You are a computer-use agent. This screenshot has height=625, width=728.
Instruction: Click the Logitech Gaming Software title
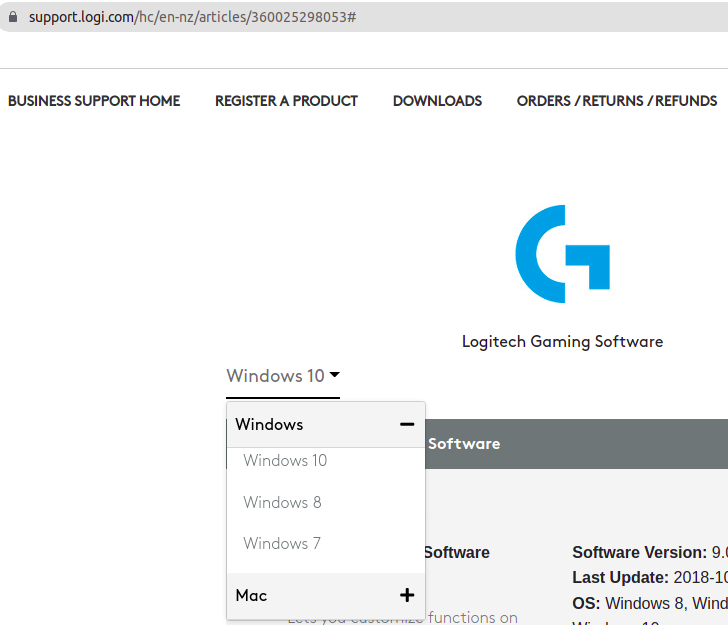pos(562,342)
